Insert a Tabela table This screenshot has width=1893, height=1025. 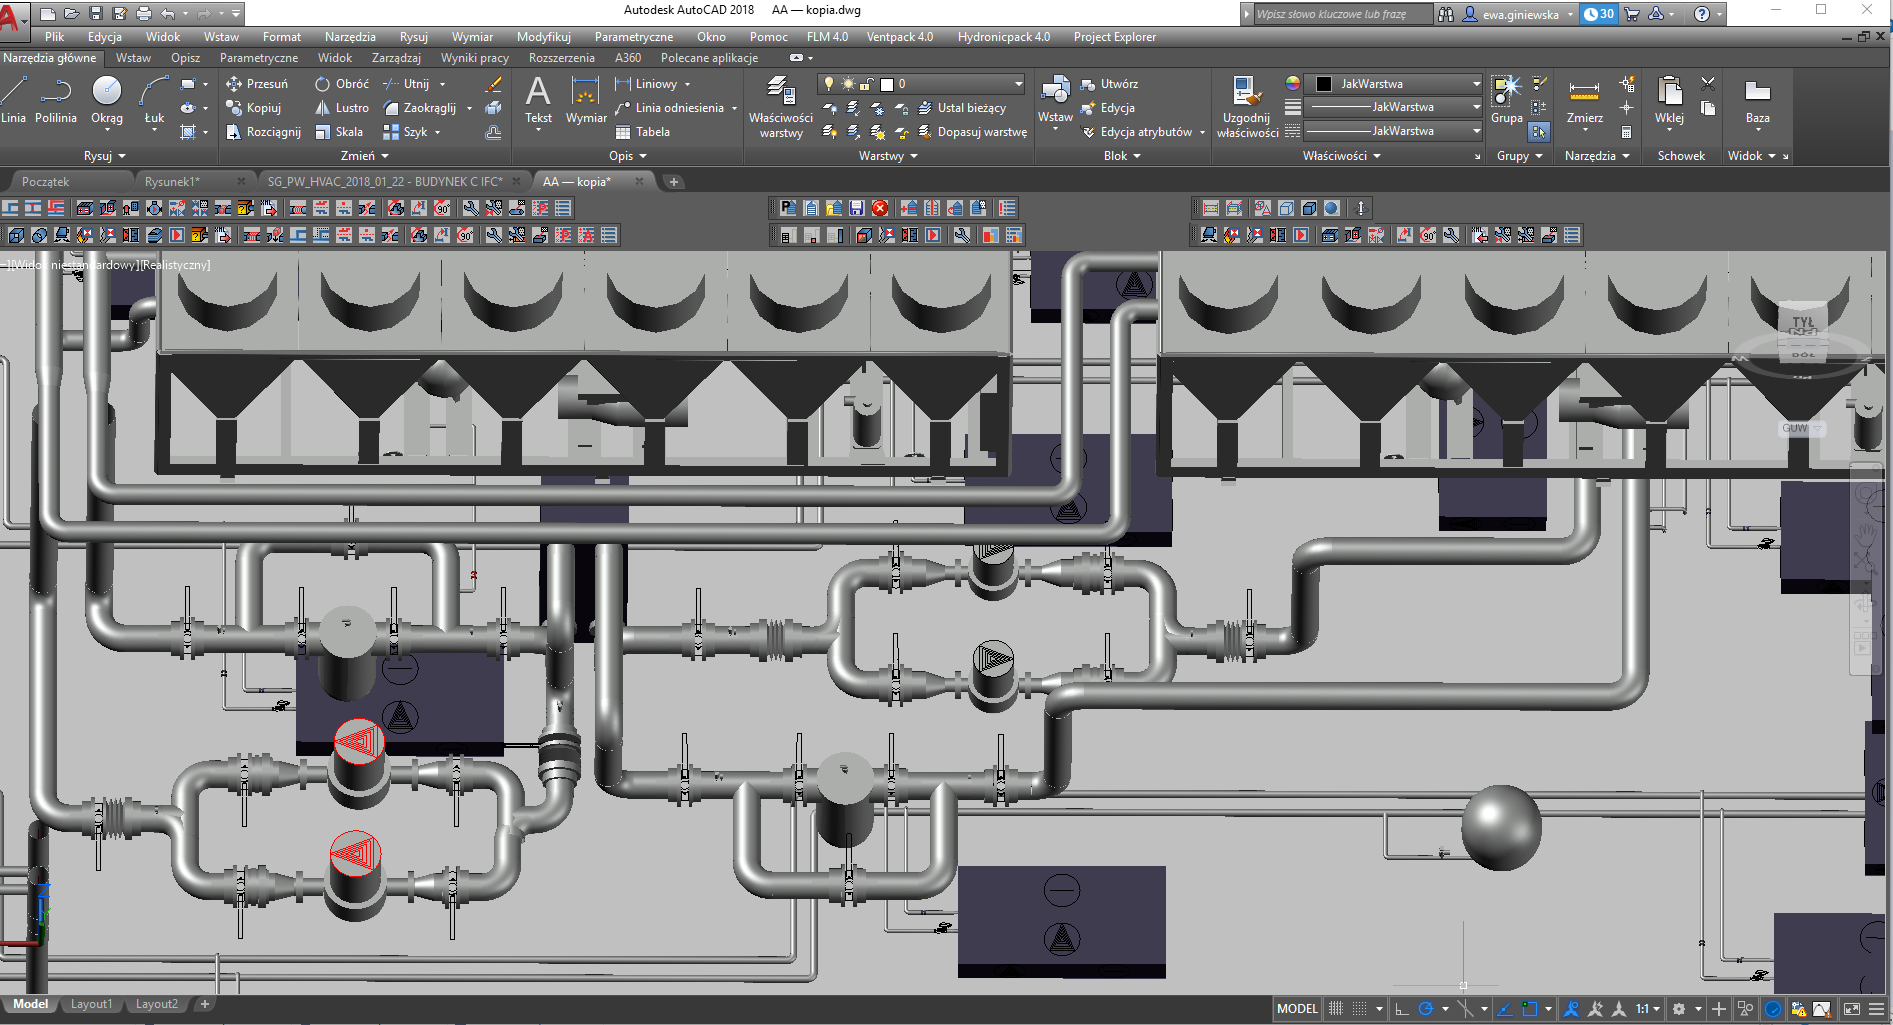[x=643, y=132]
